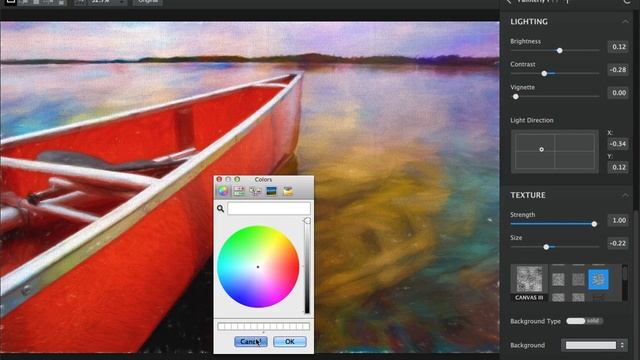Switch to the crayons picker tab
The height and width of the screenshot is (360, 640).
tap(288, 191)
